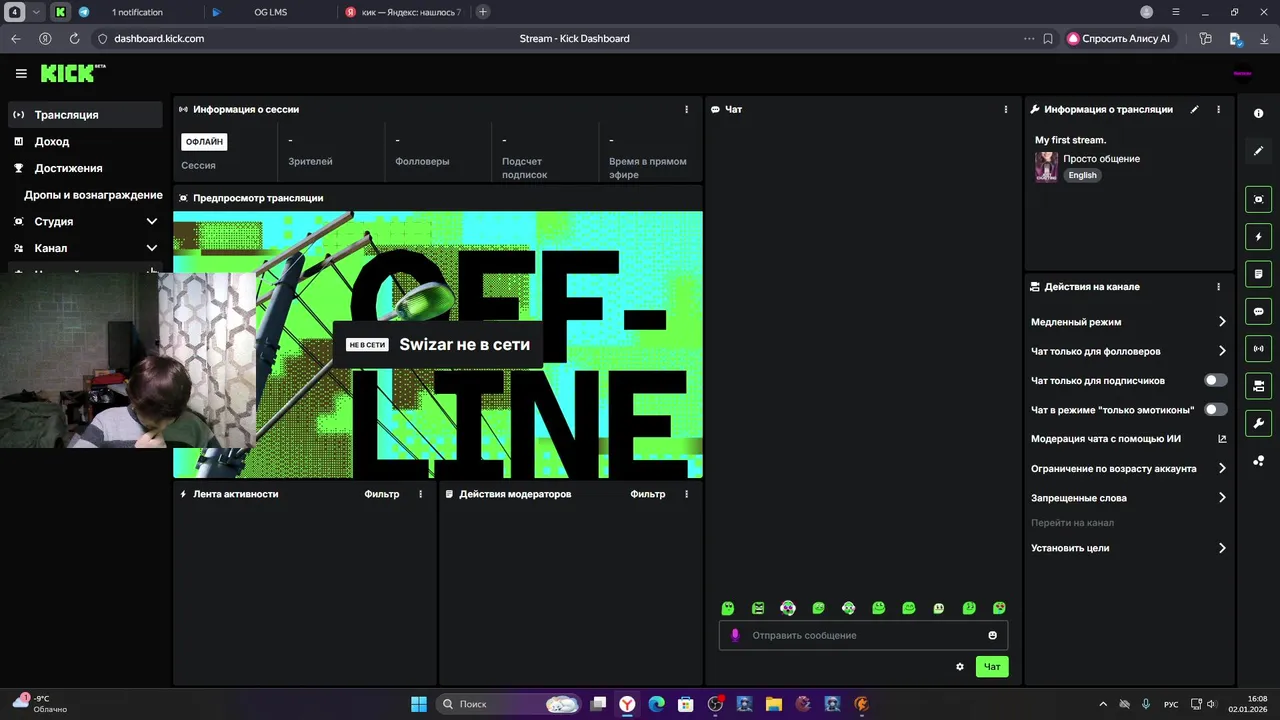The height and width of the screenshot is (720, 1280).
Task: Click the taskbar Поиск search box
Action: coord(509,704)
